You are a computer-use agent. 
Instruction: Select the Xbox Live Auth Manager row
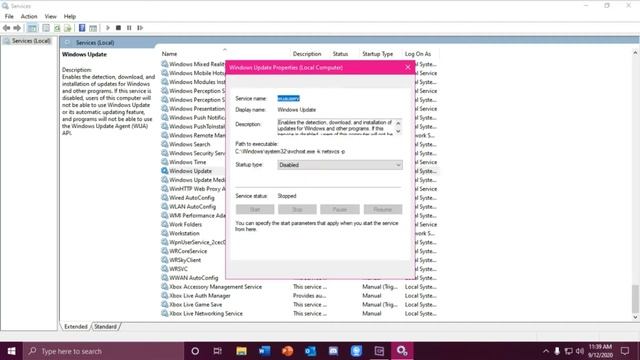click(x=299, y=296)
